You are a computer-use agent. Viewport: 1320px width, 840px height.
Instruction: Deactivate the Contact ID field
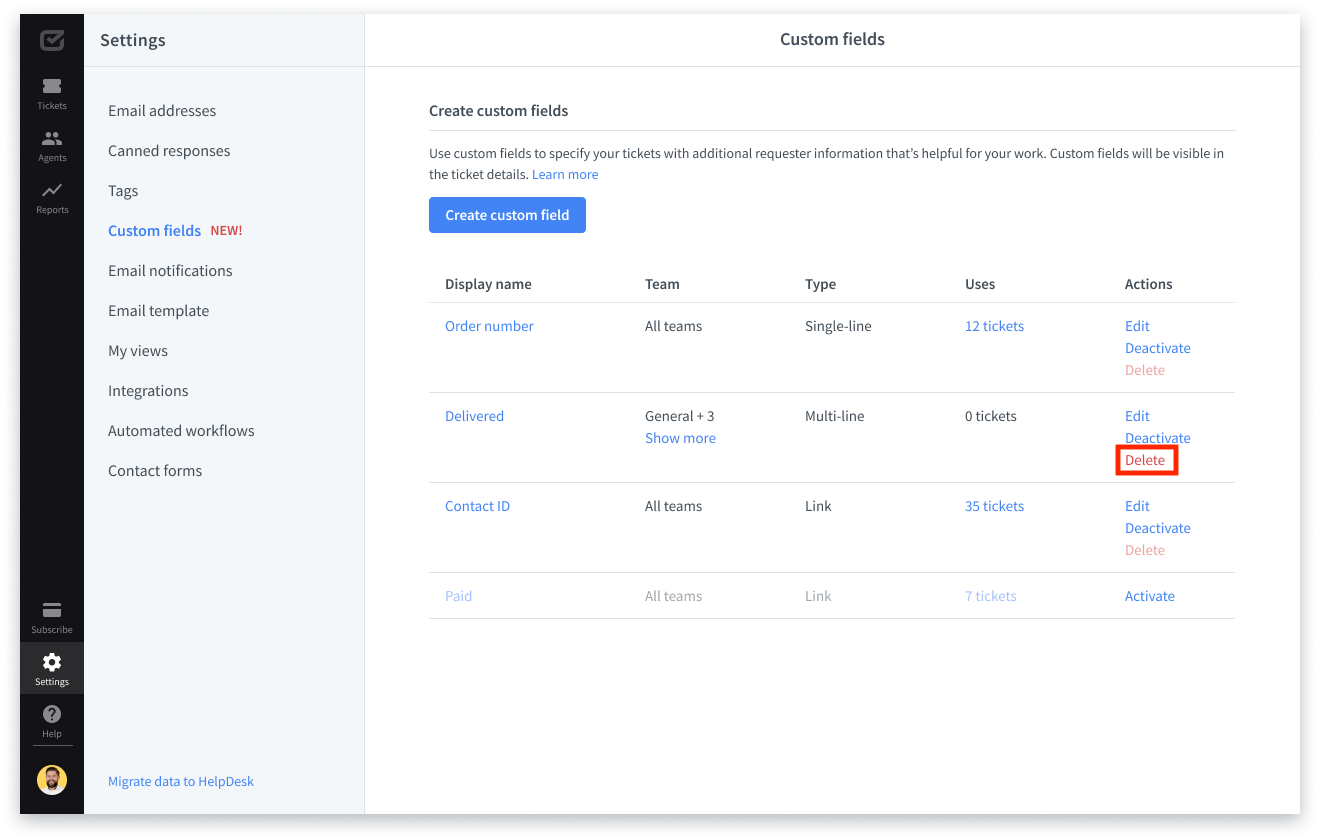pos(1158,528)
